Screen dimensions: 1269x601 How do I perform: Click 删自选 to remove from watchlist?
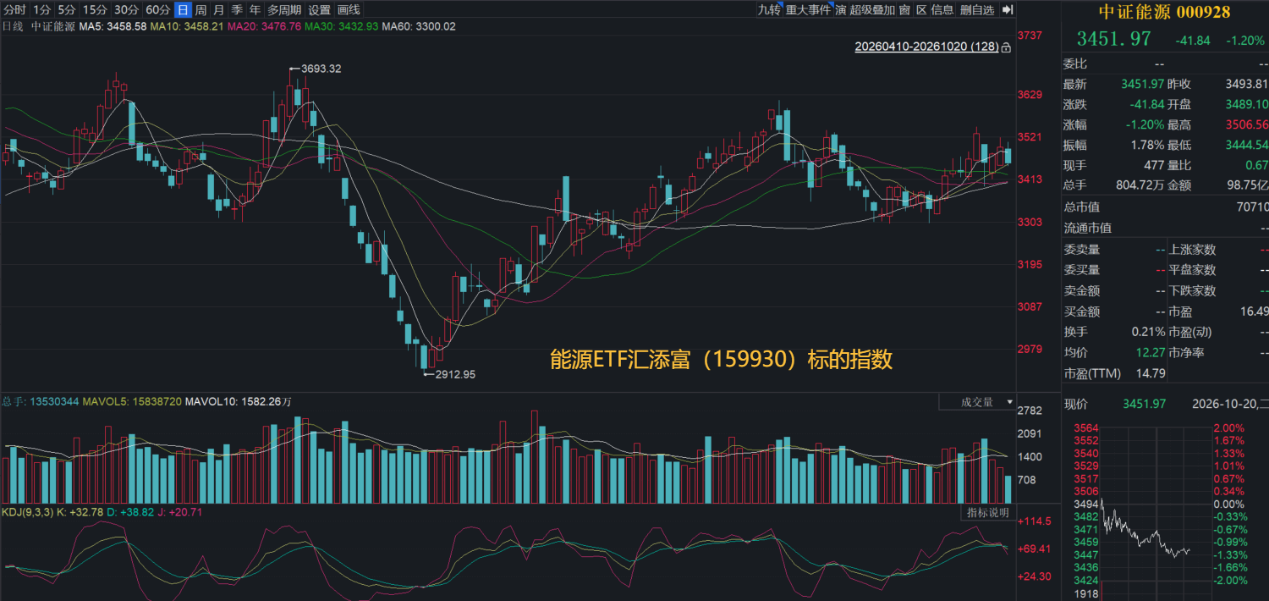click(977, 10)
